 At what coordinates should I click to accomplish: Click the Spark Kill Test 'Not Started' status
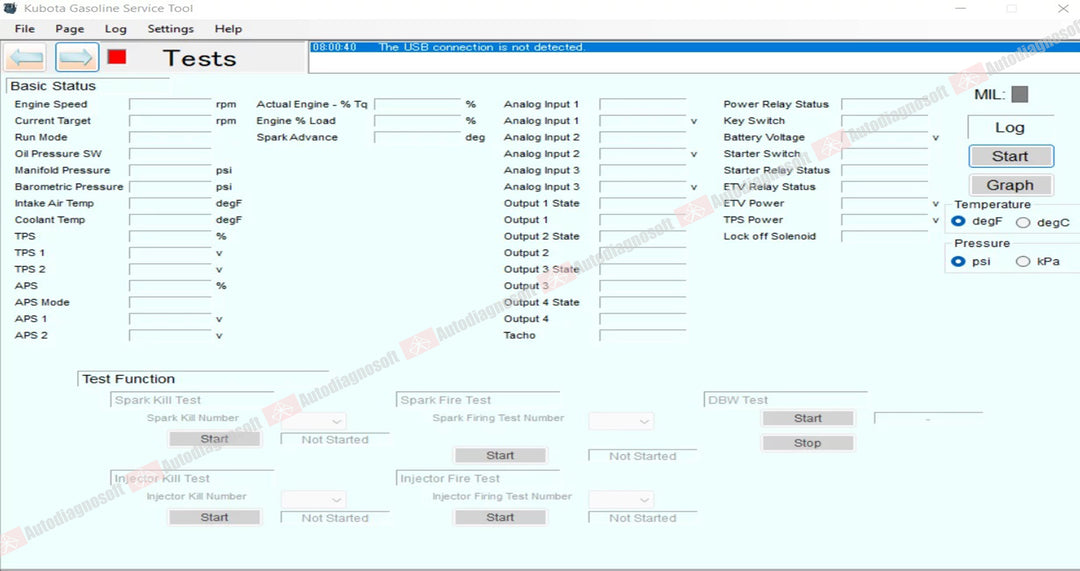tap(335, 439)
